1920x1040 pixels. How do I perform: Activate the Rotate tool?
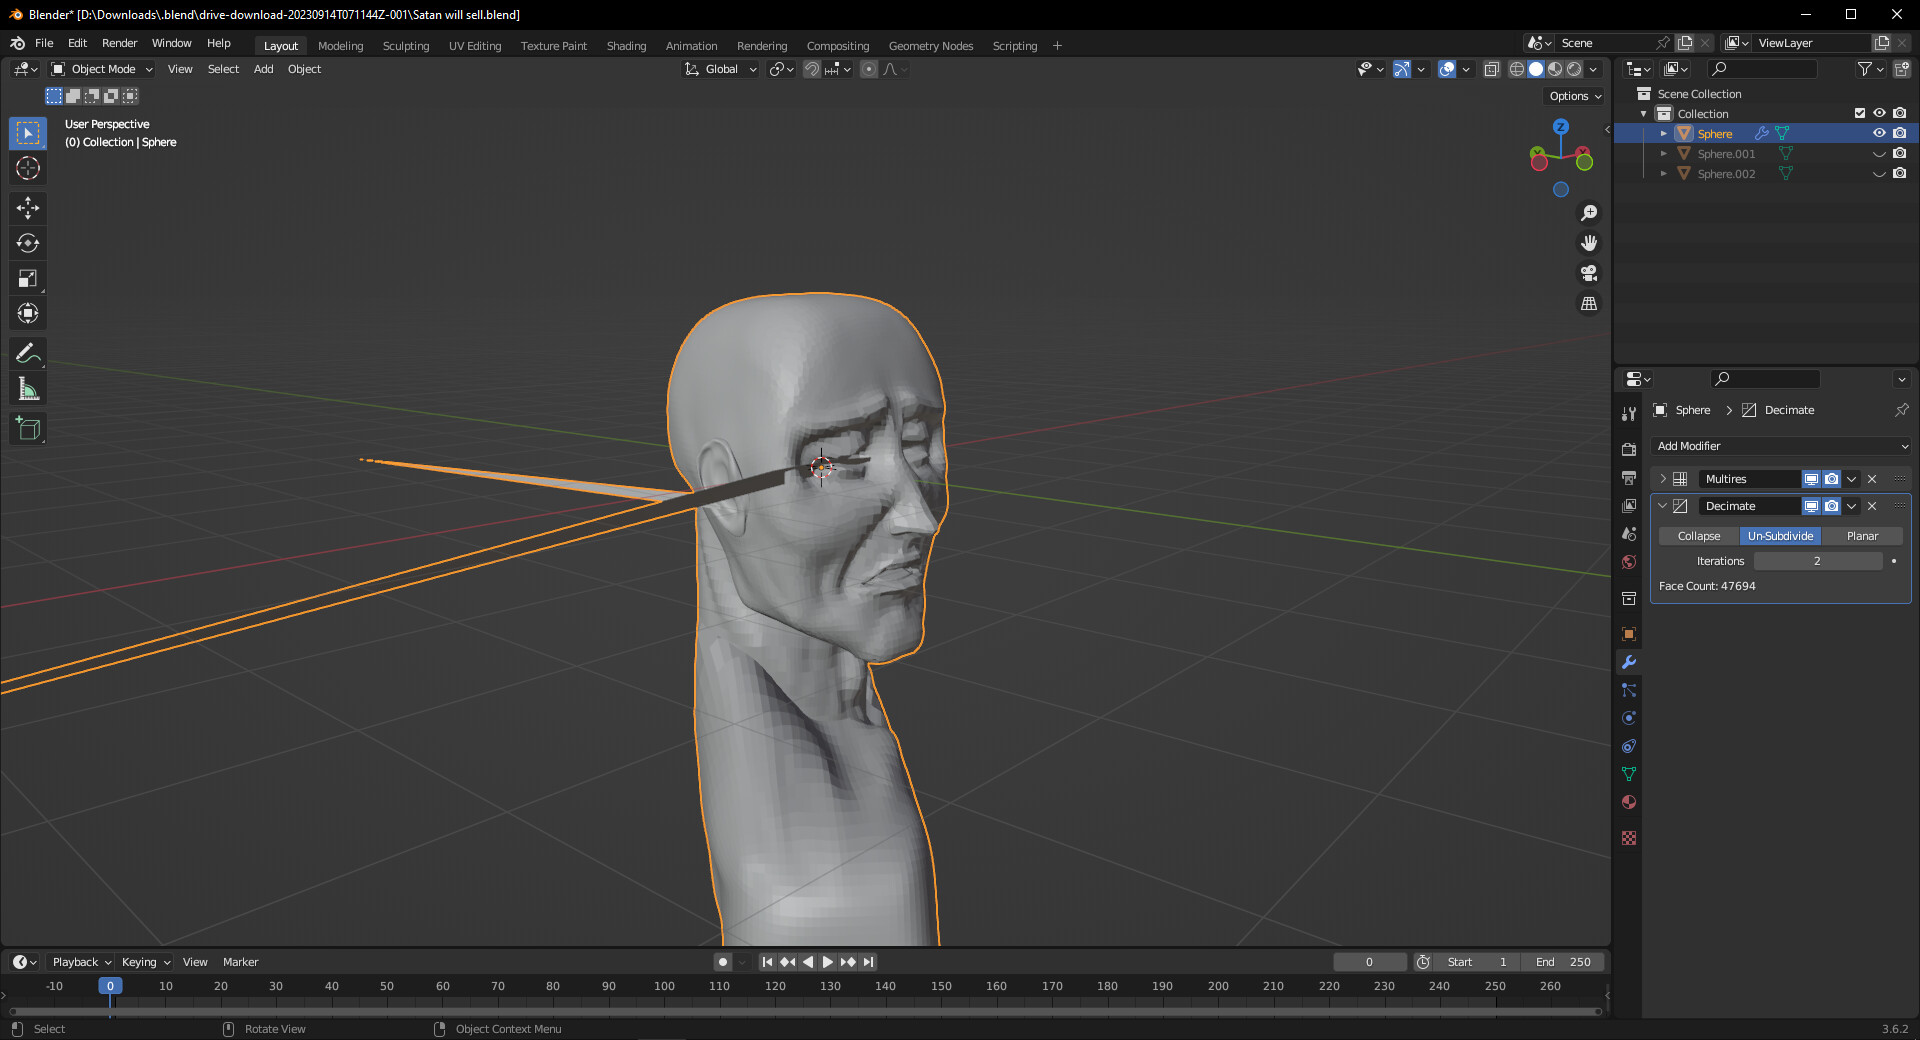28,243
